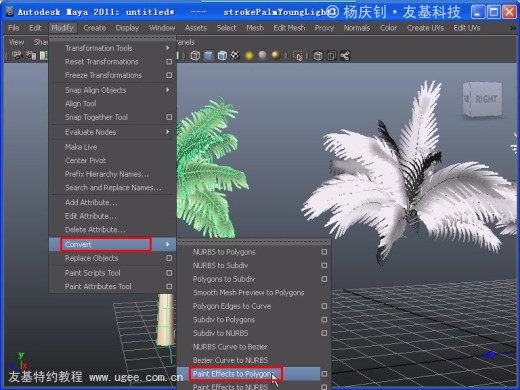520x390 pixels.
Task: Open the Create UVs menu
Action: 425,28
